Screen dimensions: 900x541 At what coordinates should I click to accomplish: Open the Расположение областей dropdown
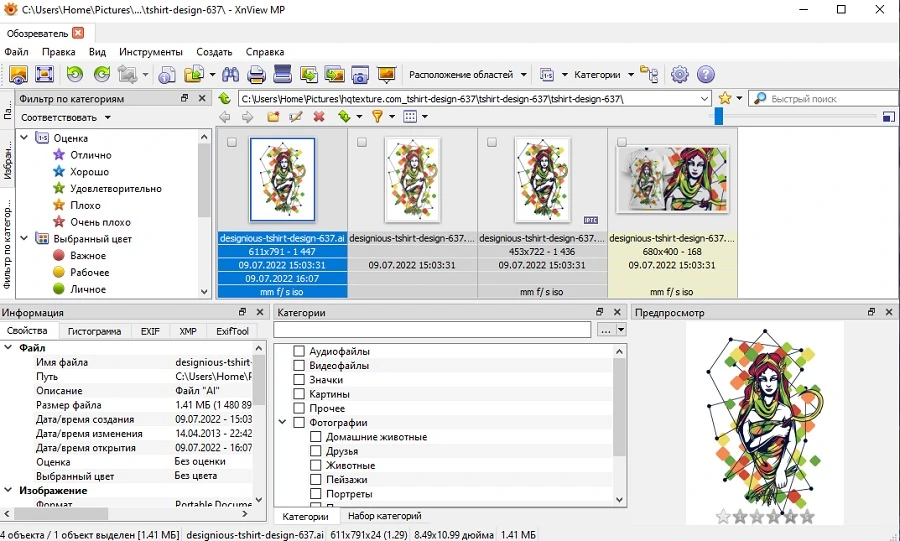click(x=467, y=75)
